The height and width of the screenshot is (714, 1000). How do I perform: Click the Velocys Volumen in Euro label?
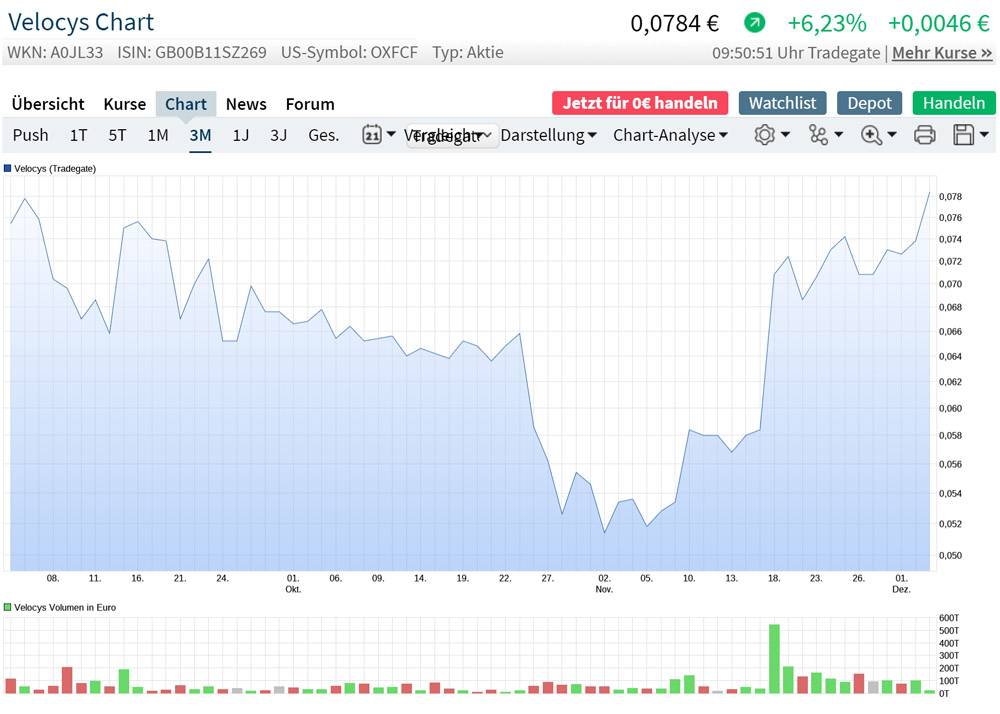(65, 608)
